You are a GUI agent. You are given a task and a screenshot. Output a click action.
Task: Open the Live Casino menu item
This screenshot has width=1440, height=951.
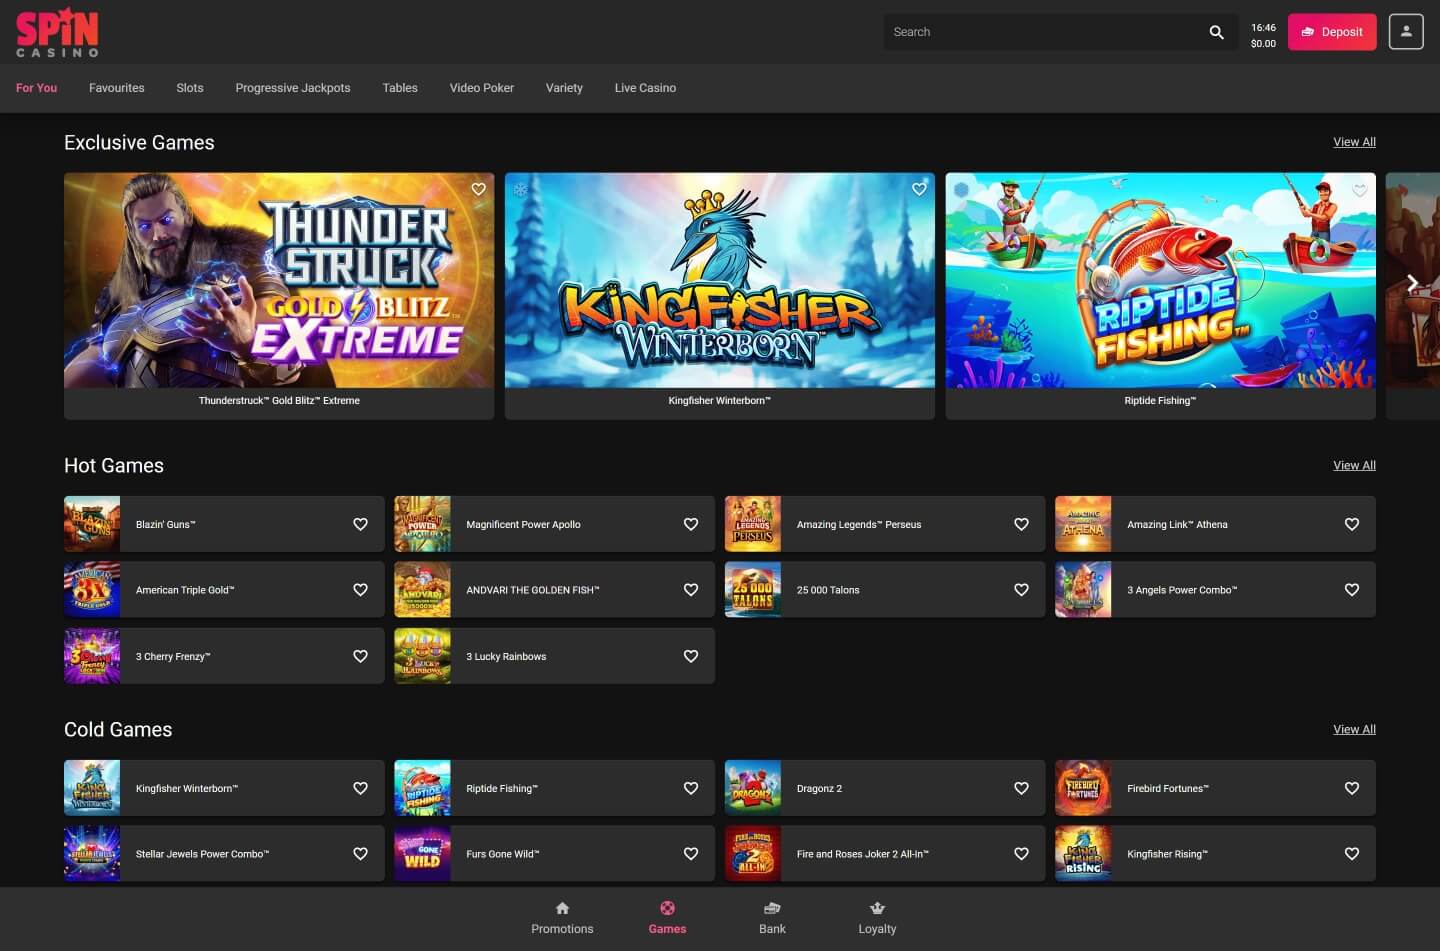pos(645,88)
